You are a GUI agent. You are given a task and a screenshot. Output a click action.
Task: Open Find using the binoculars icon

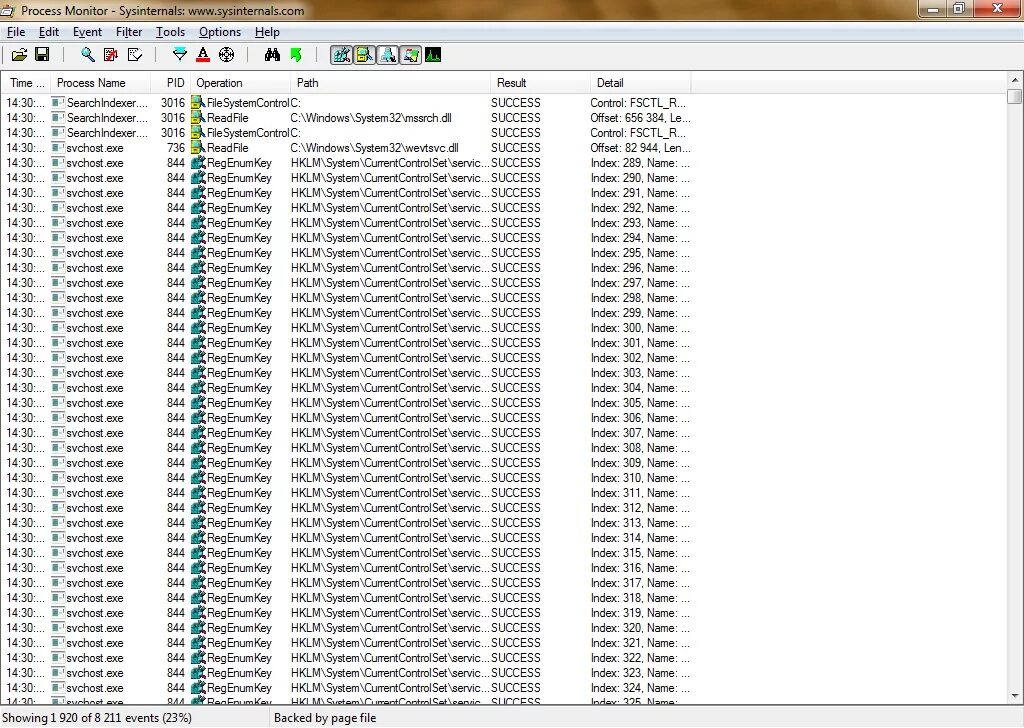click(x=272, y=55)
